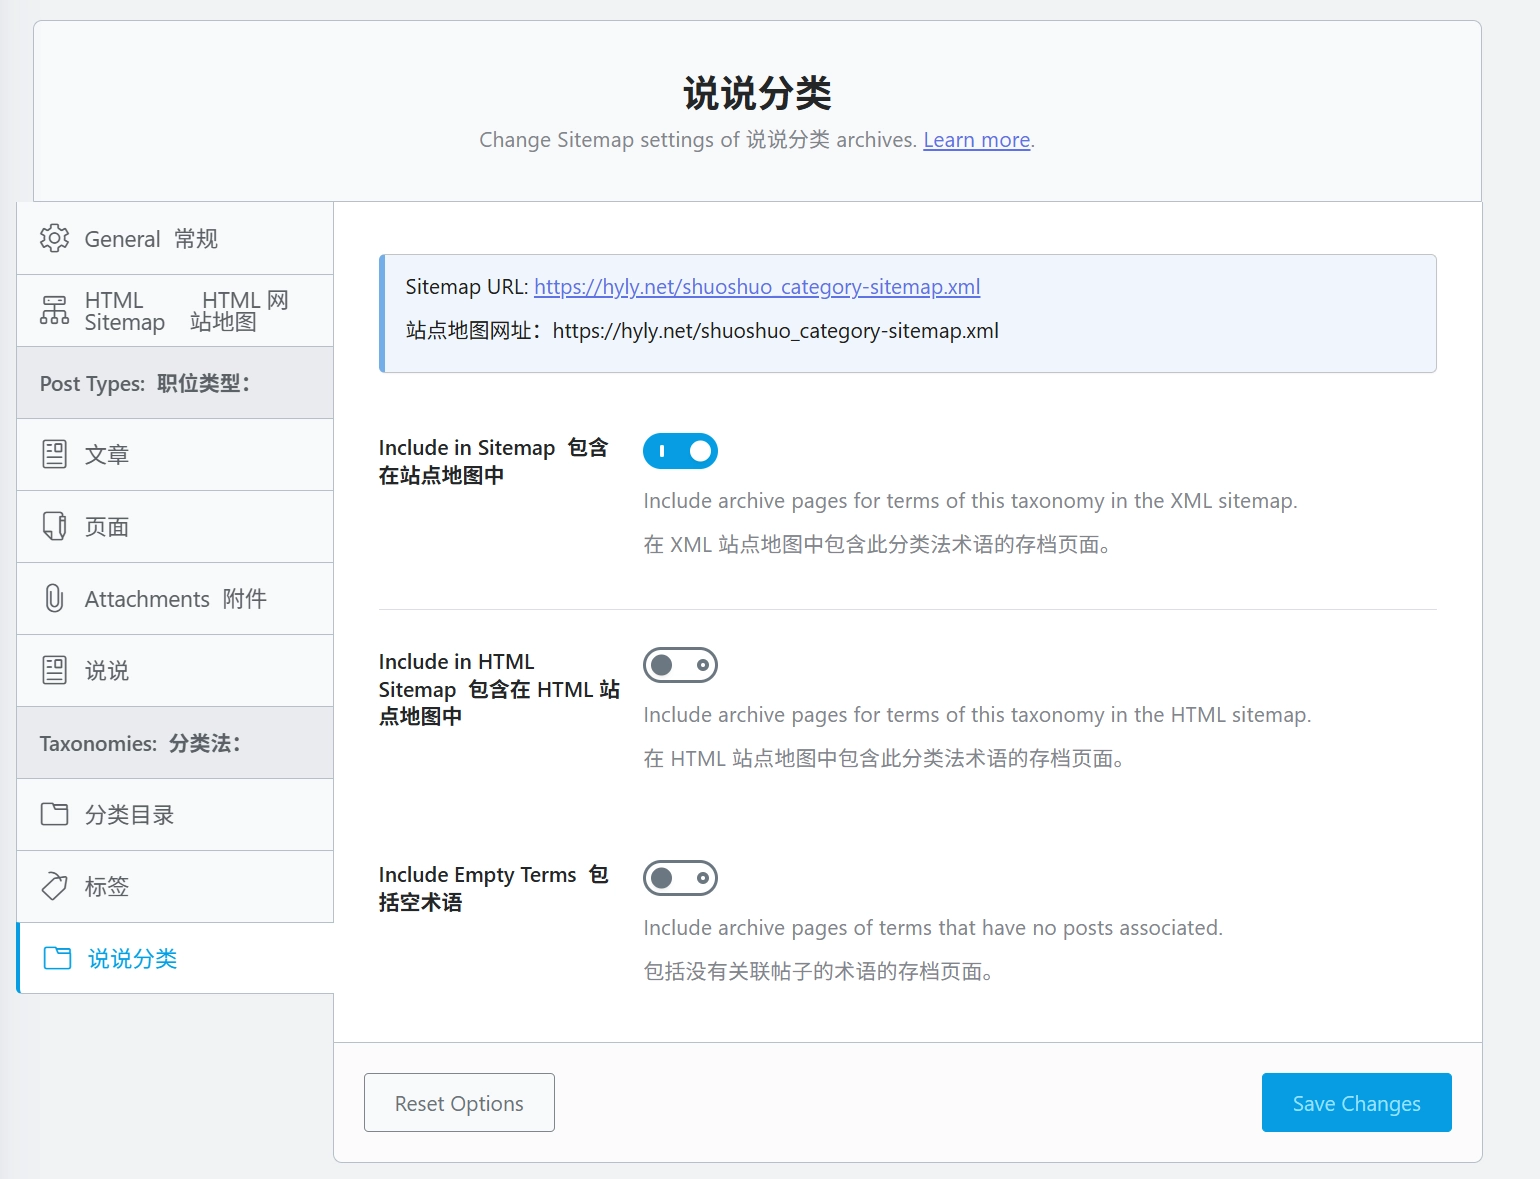This screenshot has height=1179, width=1540.
Task: Click the tag icon beside 标签
Action: click(54, 886)
